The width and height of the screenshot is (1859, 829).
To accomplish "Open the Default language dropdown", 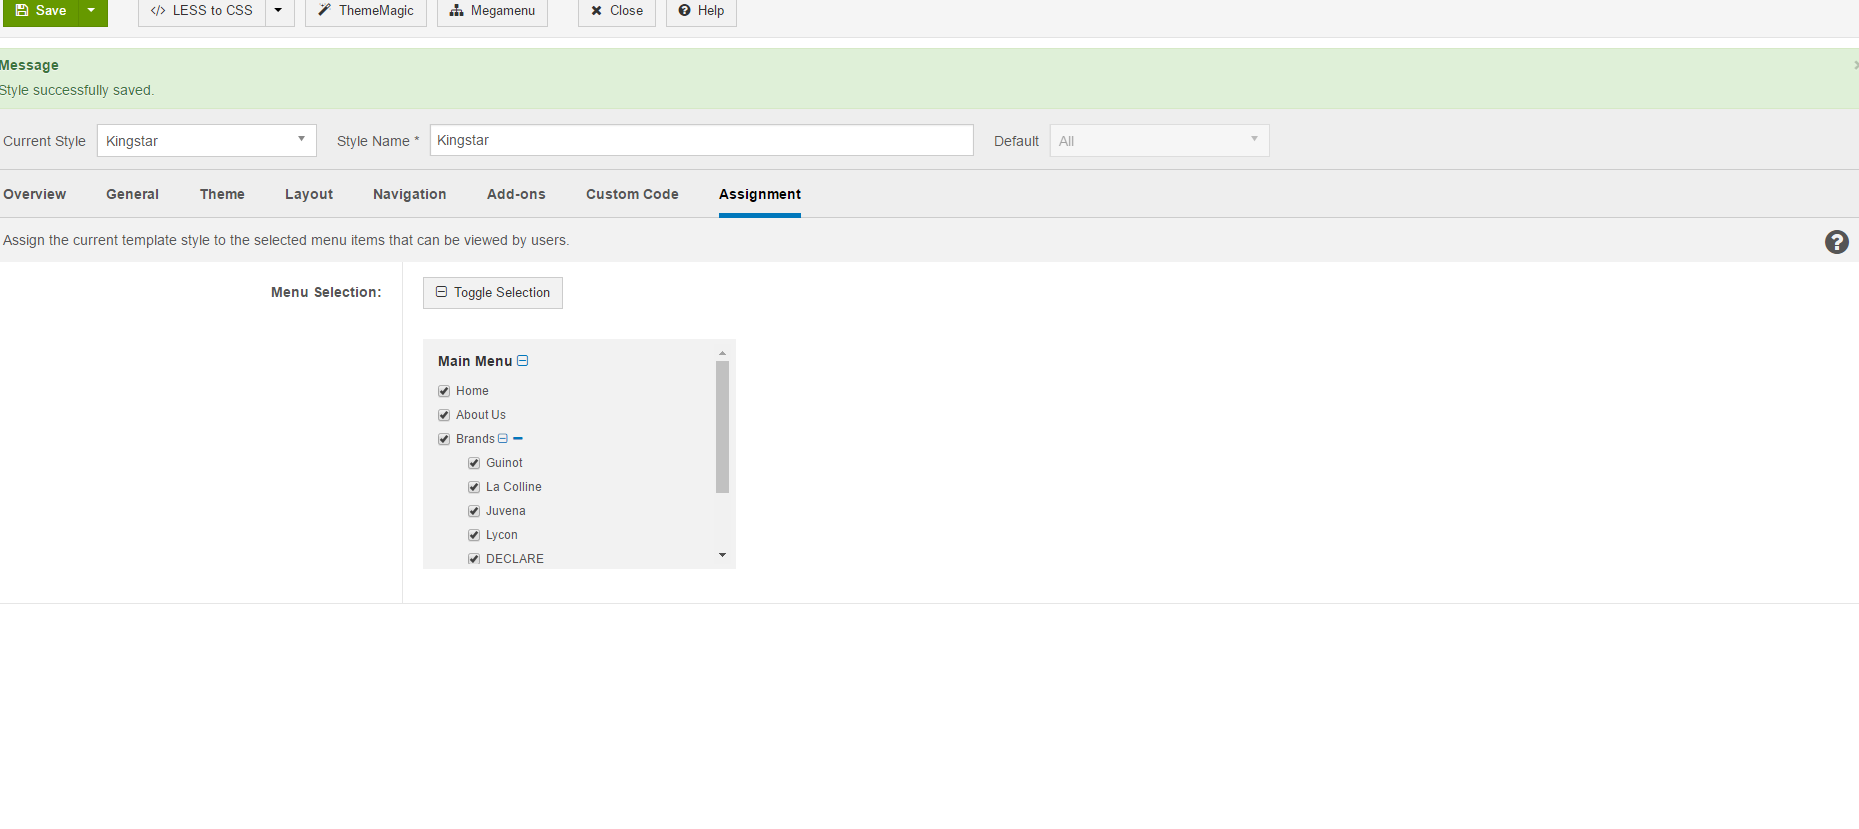I will (x=1159, y=141).
